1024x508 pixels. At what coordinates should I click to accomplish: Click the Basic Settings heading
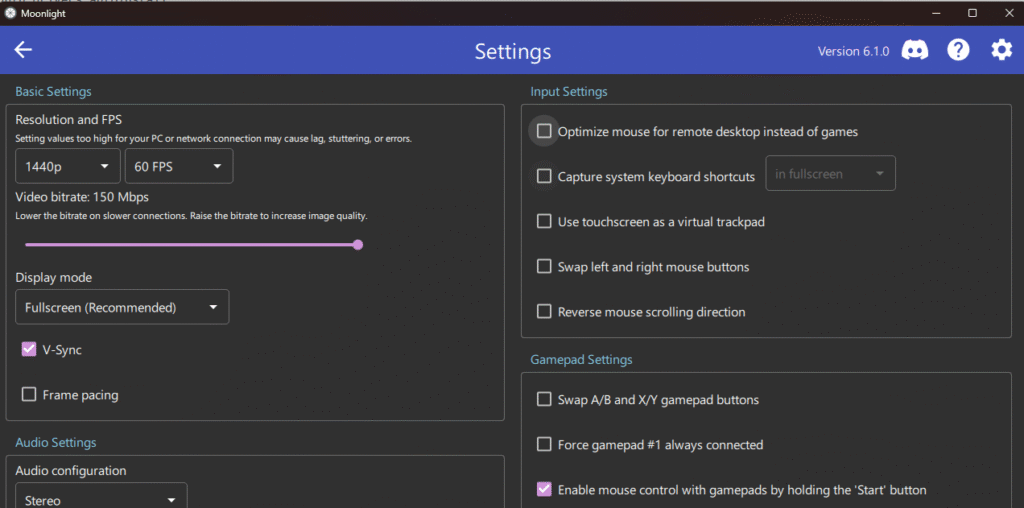[54, 91]
